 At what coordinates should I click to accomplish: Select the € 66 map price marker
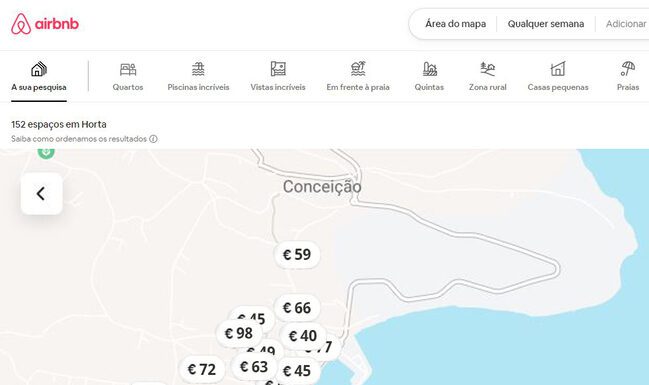pos(297,308)
